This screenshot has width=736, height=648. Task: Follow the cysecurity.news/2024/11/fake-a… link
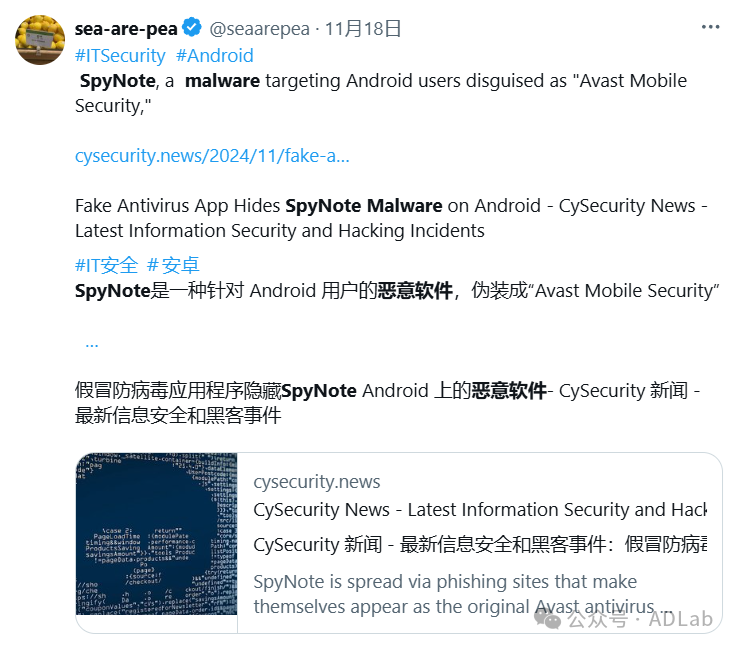pyautogui.click(x=212, y=156)
